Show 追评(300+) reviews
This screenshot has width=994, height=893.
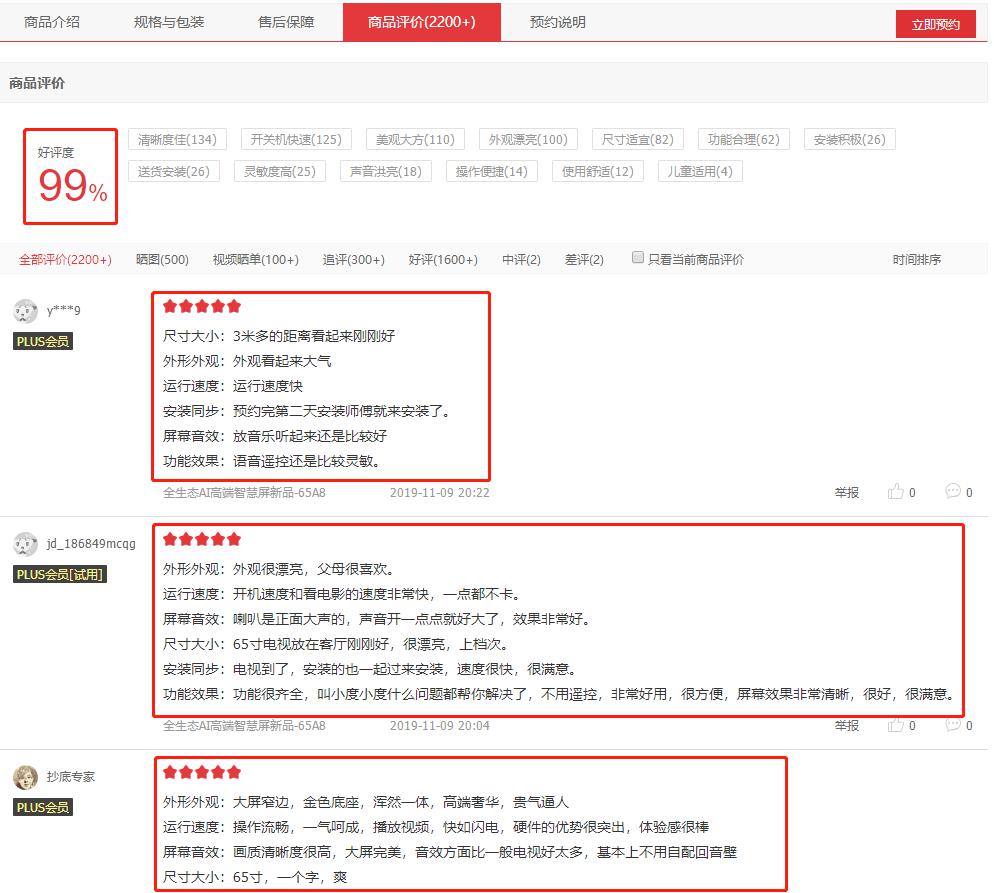pos(354,260)
